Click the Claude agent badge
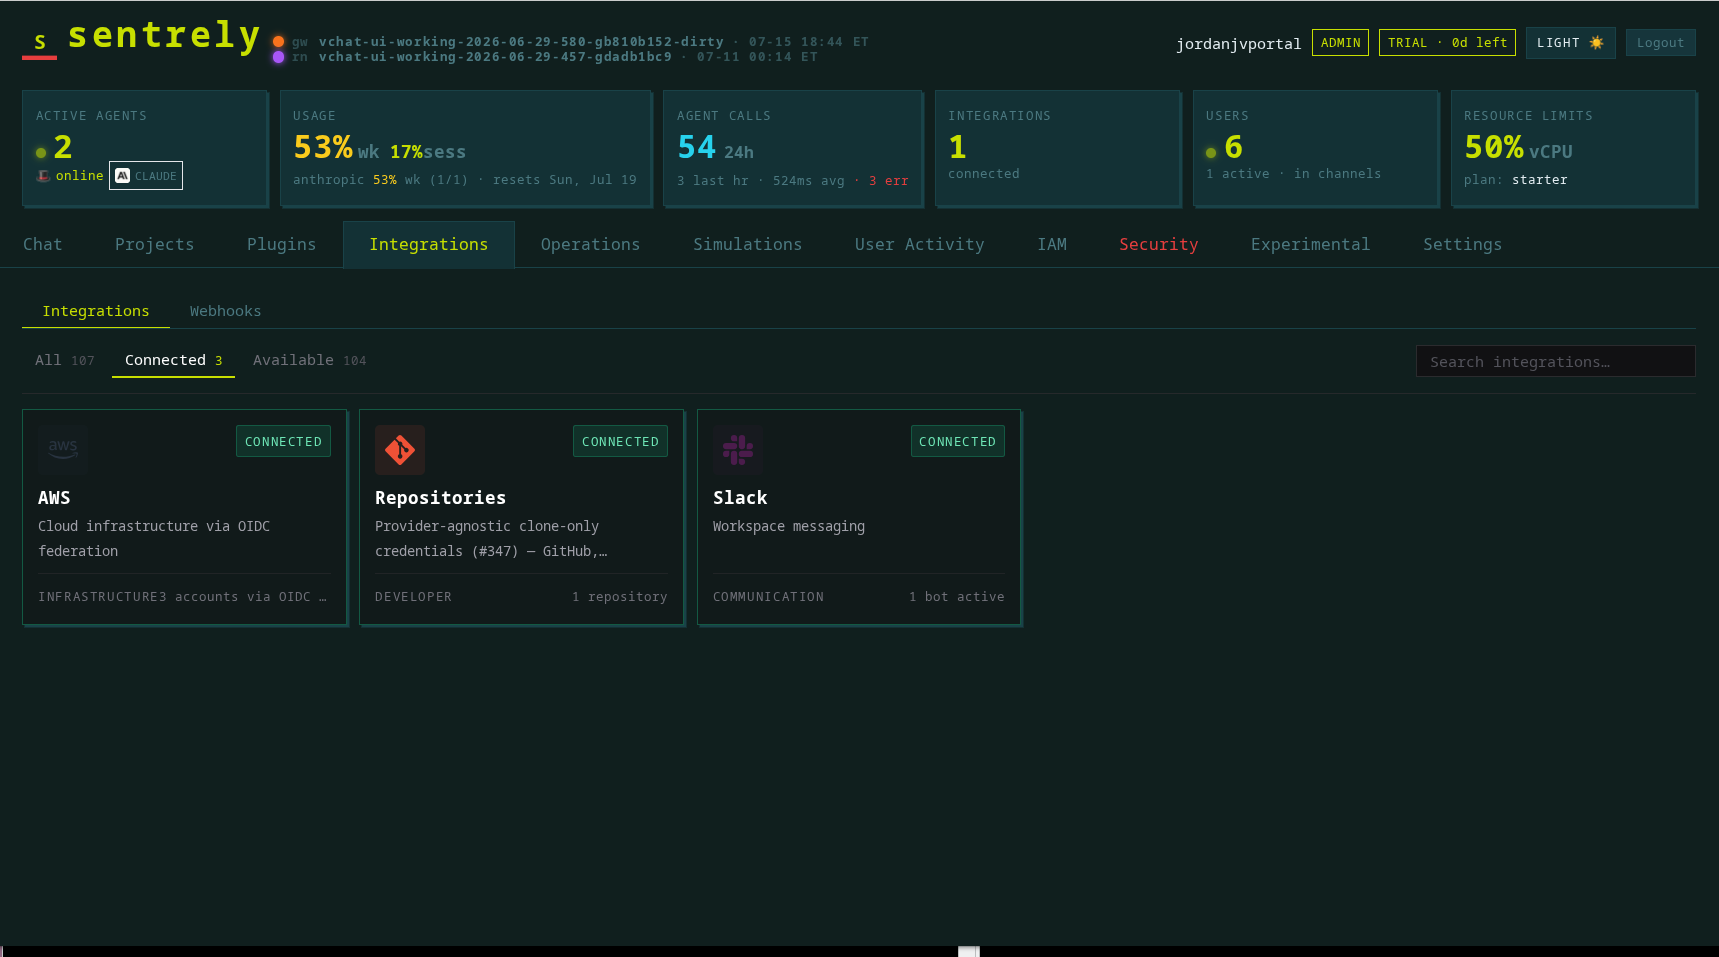1719x957 pixels. [x=146, y=176]
